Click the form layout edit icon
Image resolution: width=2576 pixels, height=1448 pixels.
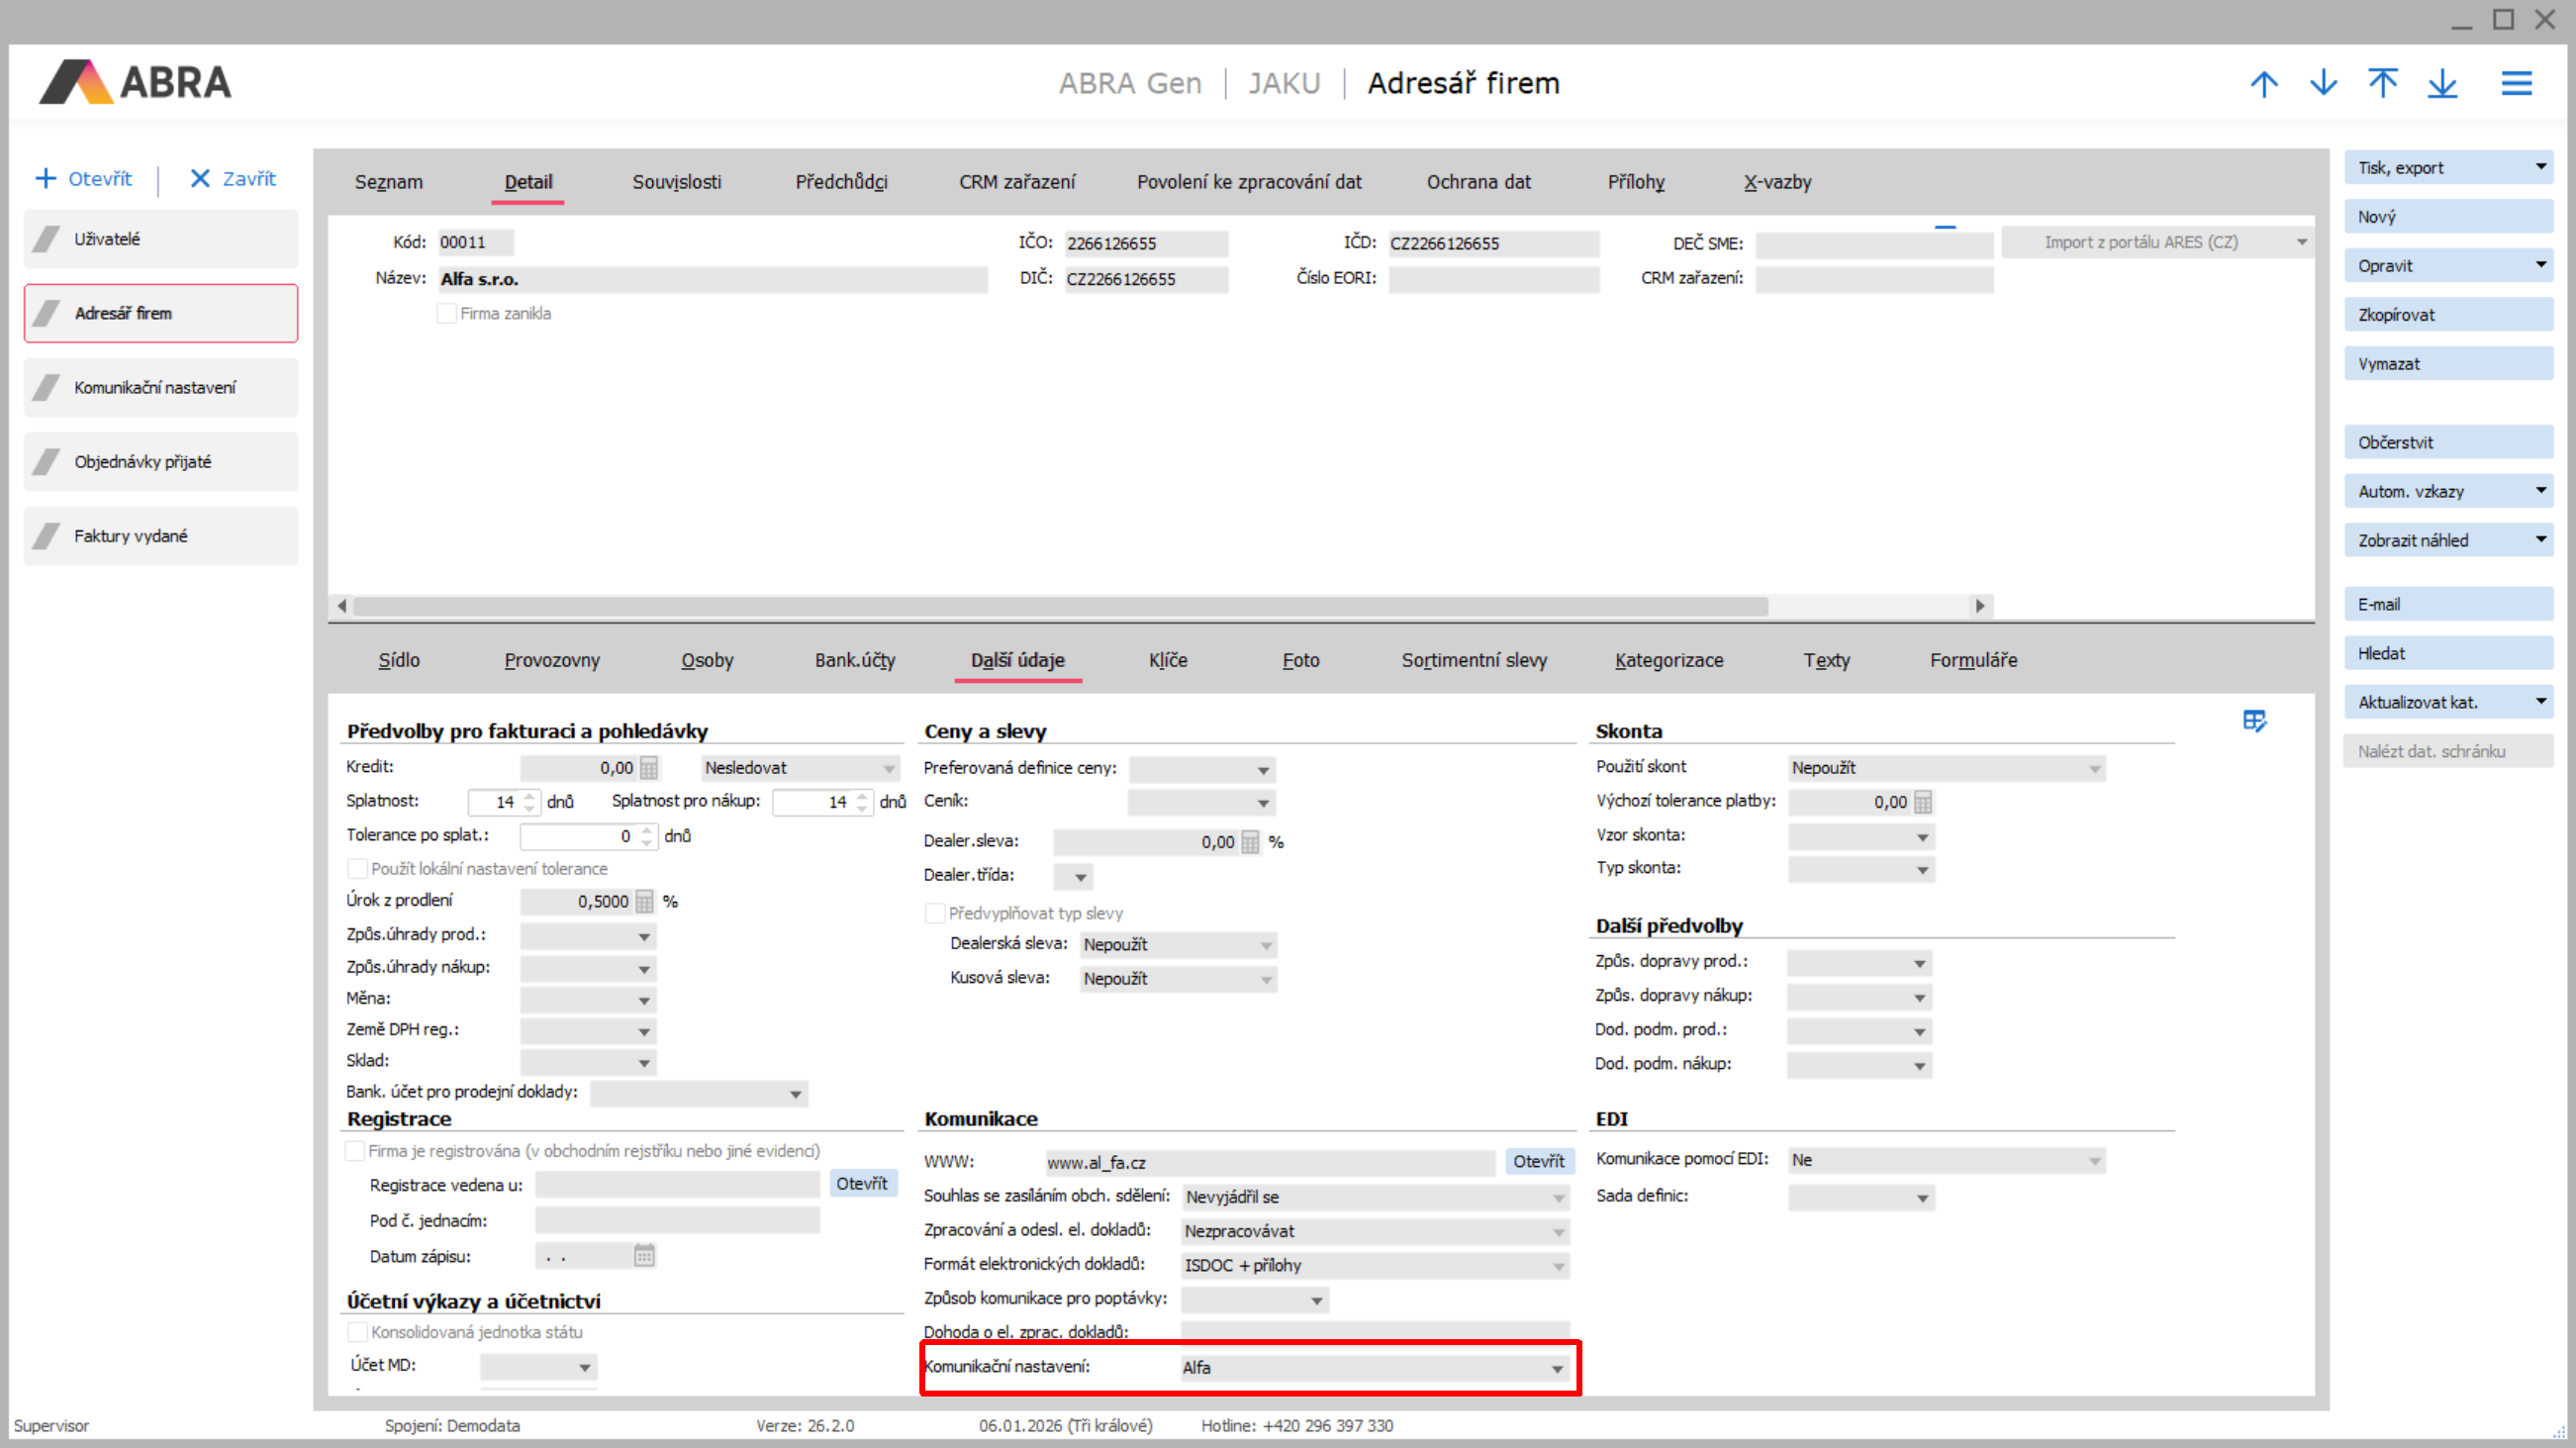2254,721
